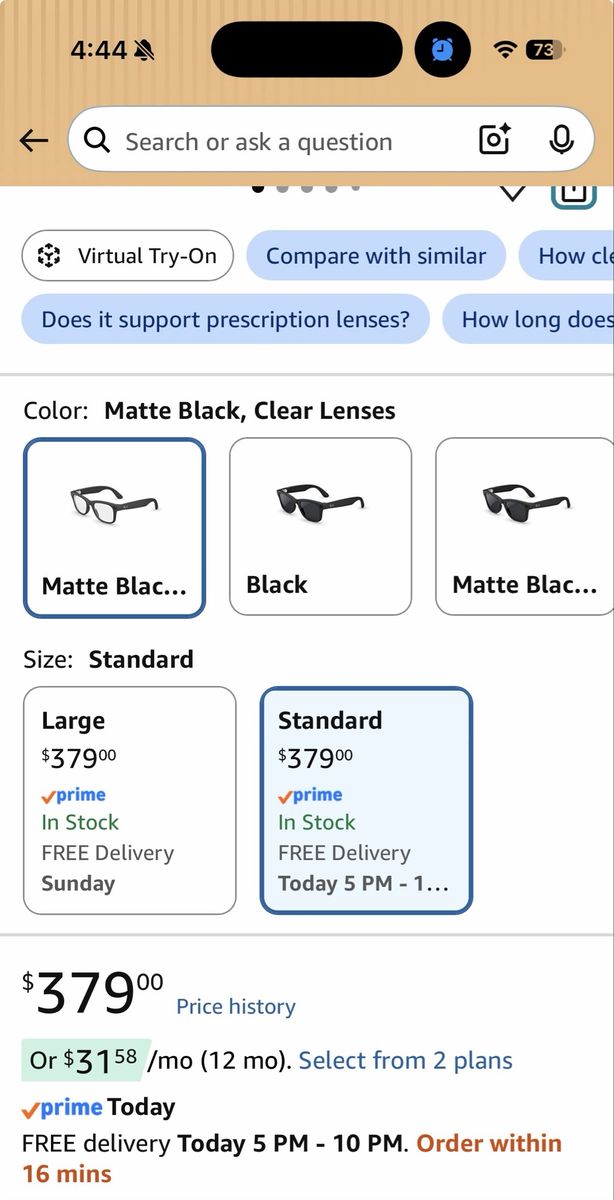This screenshot has width=614, height=1200.
Task: Ask "Does it support prescription lenses?"
Action: click(226, 319)
